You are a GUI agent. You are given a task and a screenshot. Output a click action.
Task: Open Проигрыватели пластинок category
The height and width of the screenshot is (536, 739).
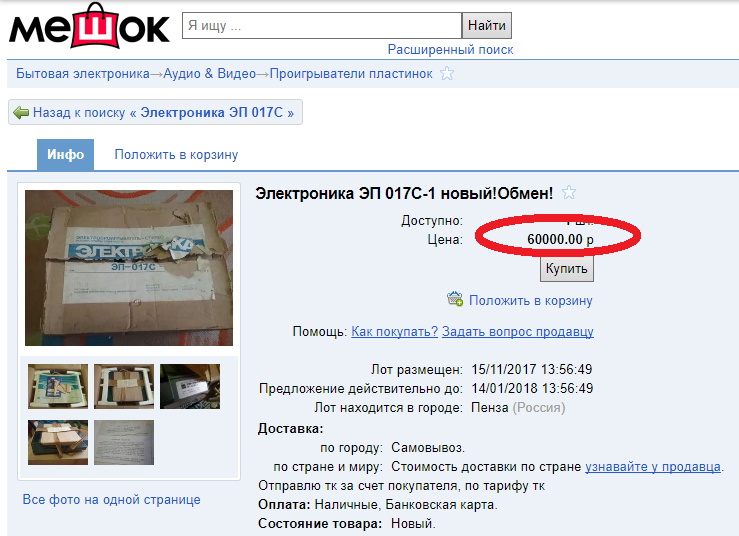[351, 74]
